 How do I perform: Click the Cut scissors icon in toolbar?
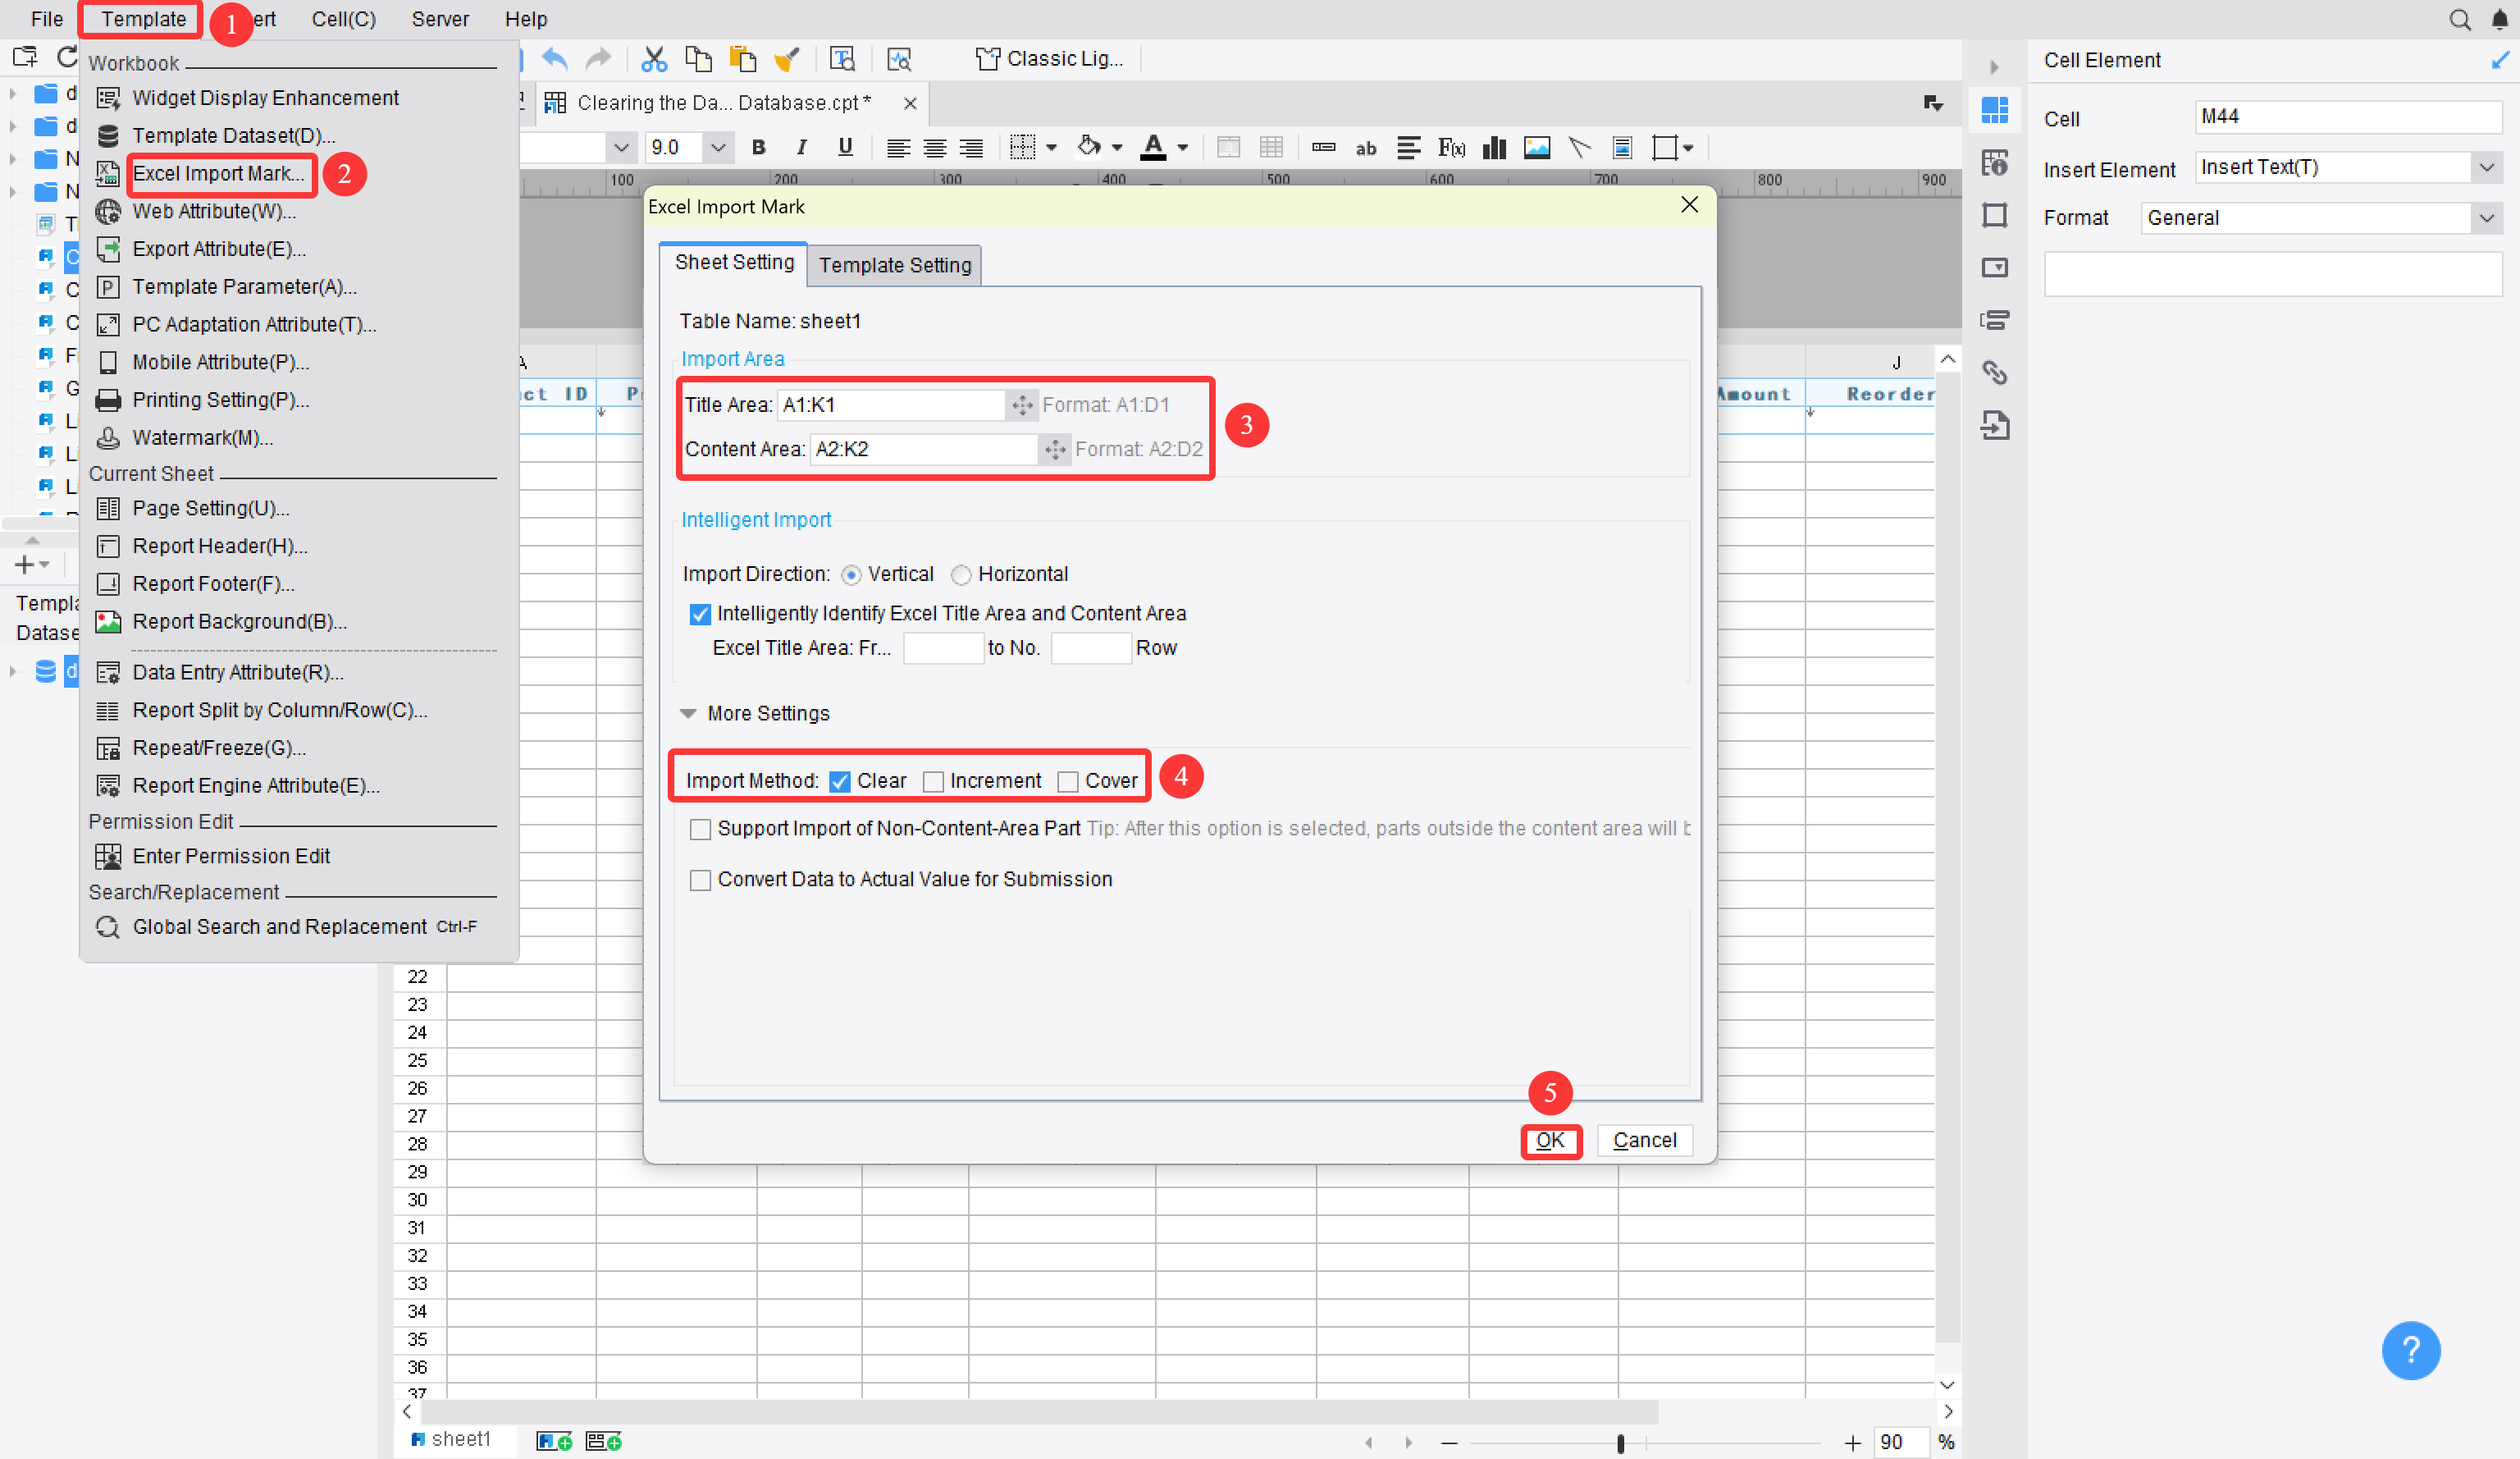[653, 59]
